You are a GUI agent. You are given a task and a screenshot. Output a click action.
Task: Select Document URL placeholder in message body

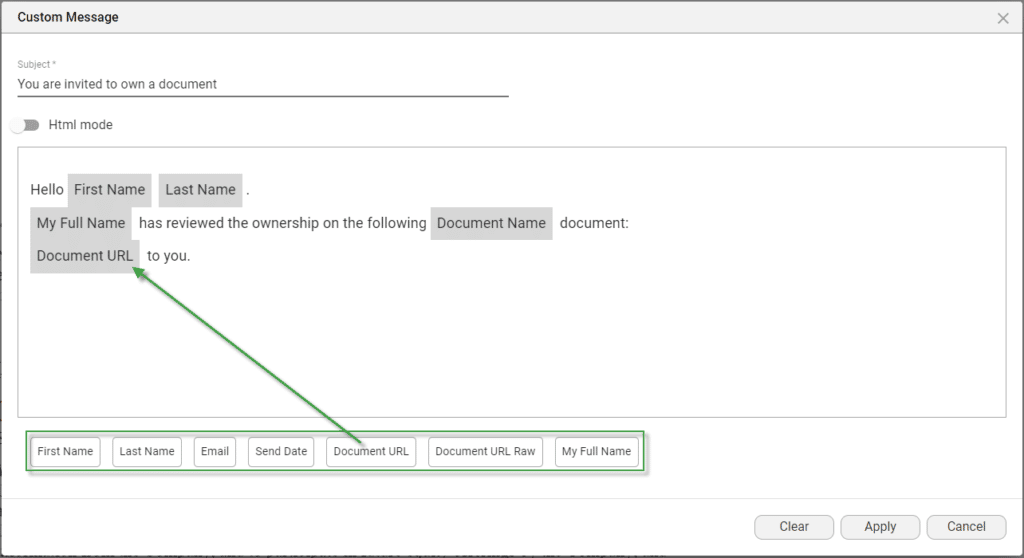click(84, 256)
